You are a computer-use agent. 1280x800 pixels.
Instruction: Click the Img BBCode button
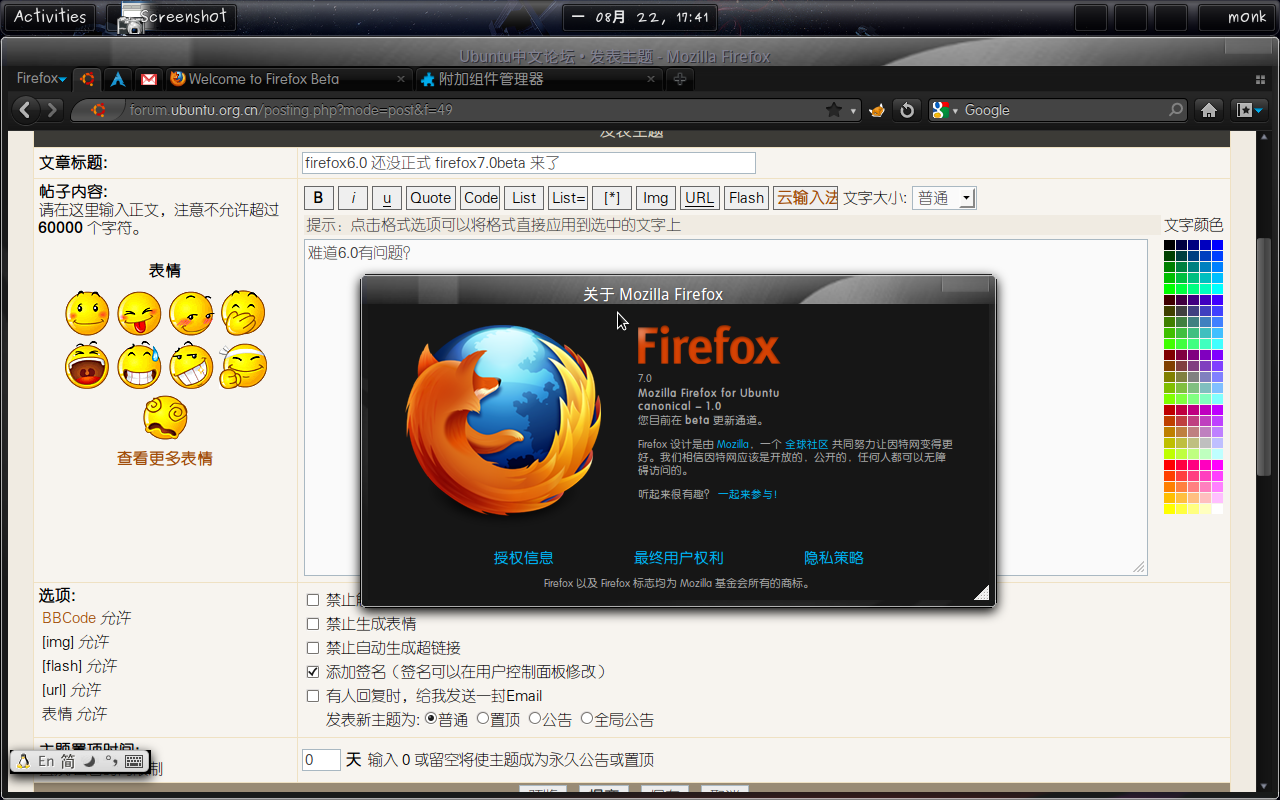point(655,198)
